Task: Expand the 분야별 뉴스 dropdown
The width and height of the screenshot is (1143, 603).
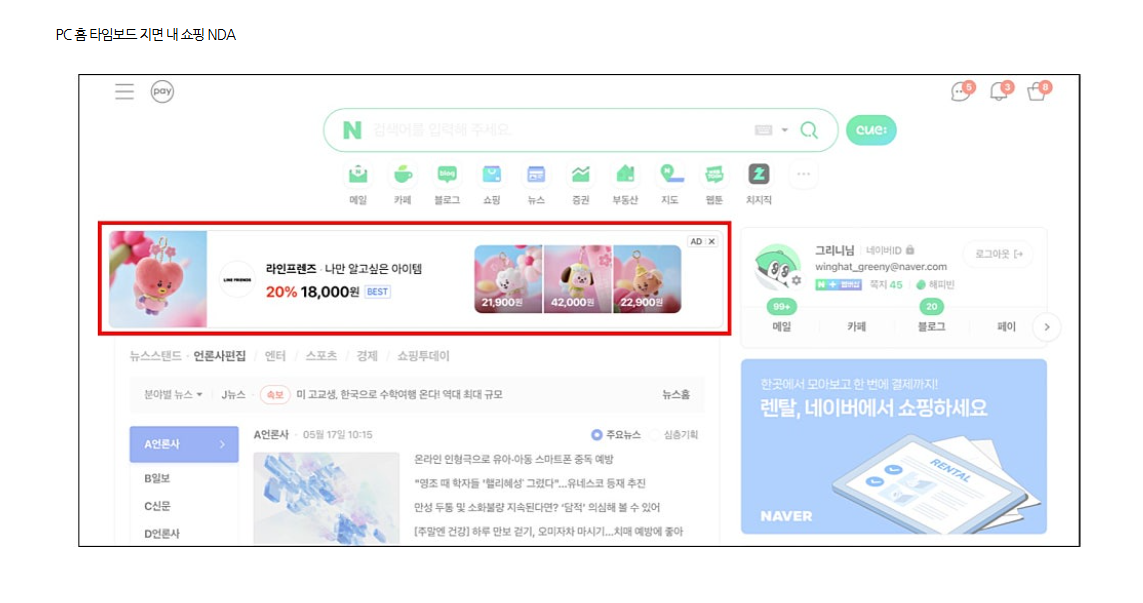Action: pyautogui.click(x=173, y=394)
